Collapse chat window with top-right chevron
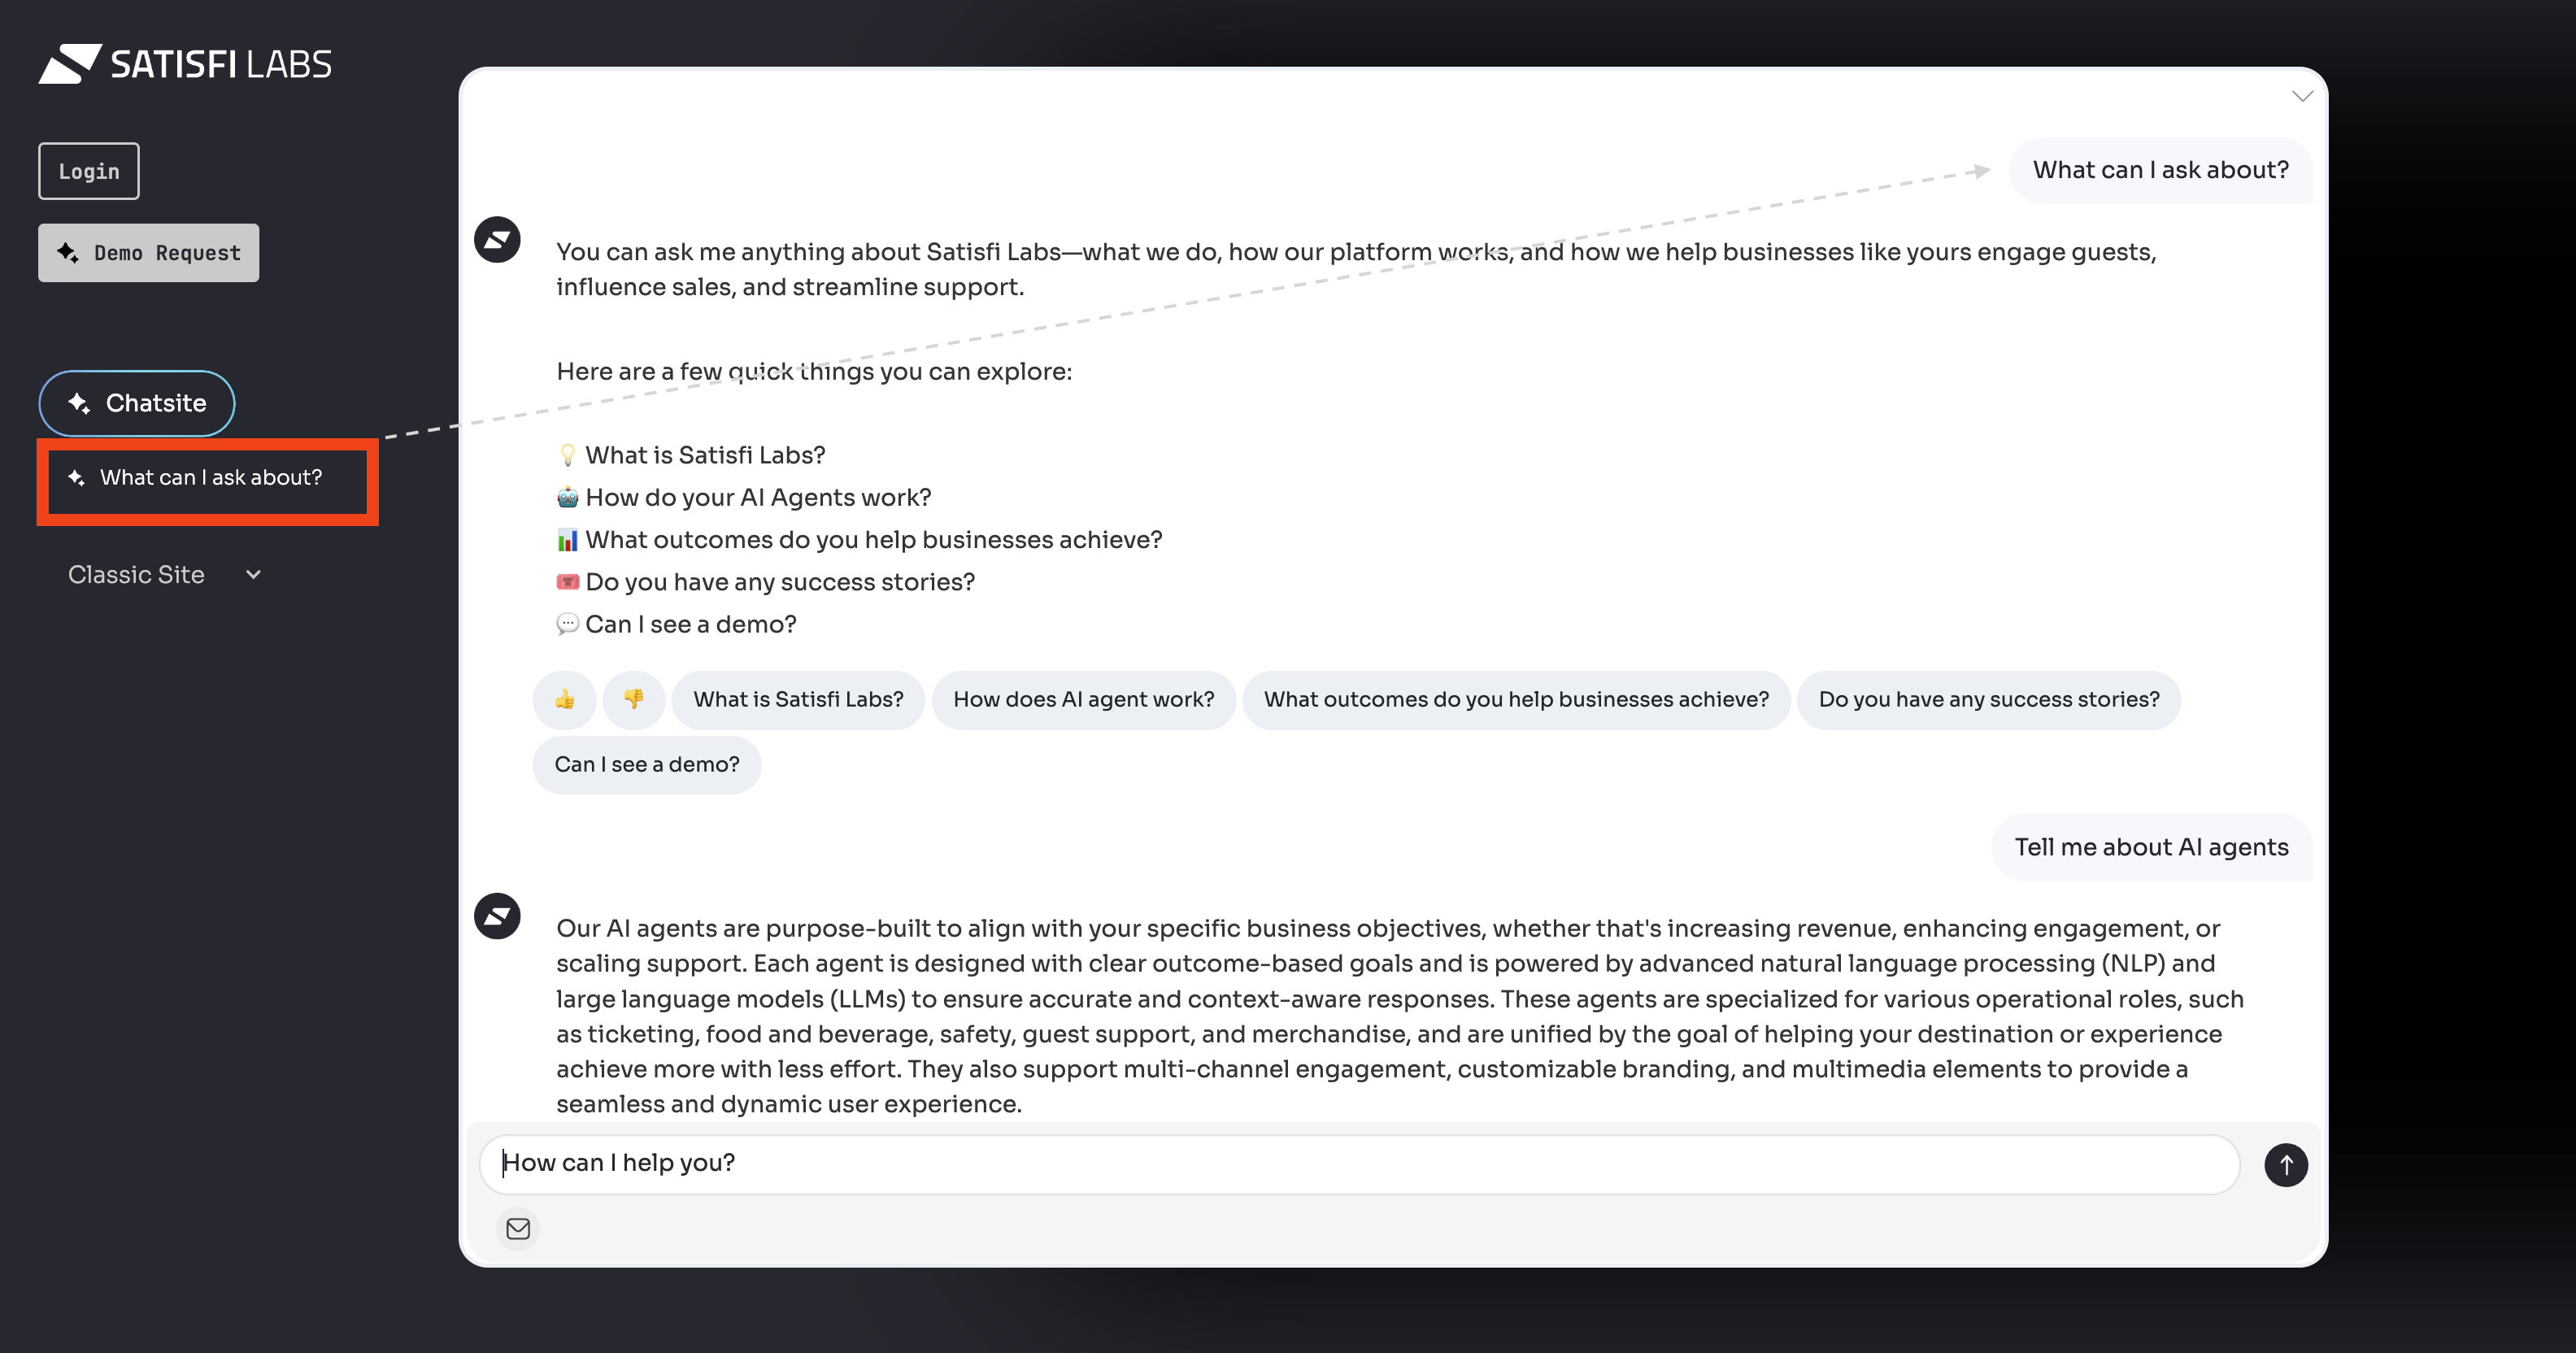This screenshot has height=1353, width=2576. 2302,97
